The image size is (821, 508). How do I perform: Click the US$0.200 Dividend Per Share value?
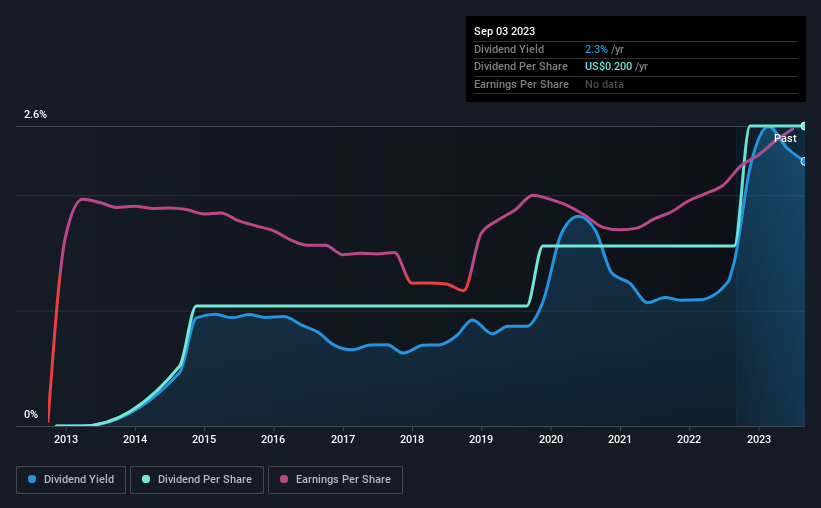(x=608, y=67)
